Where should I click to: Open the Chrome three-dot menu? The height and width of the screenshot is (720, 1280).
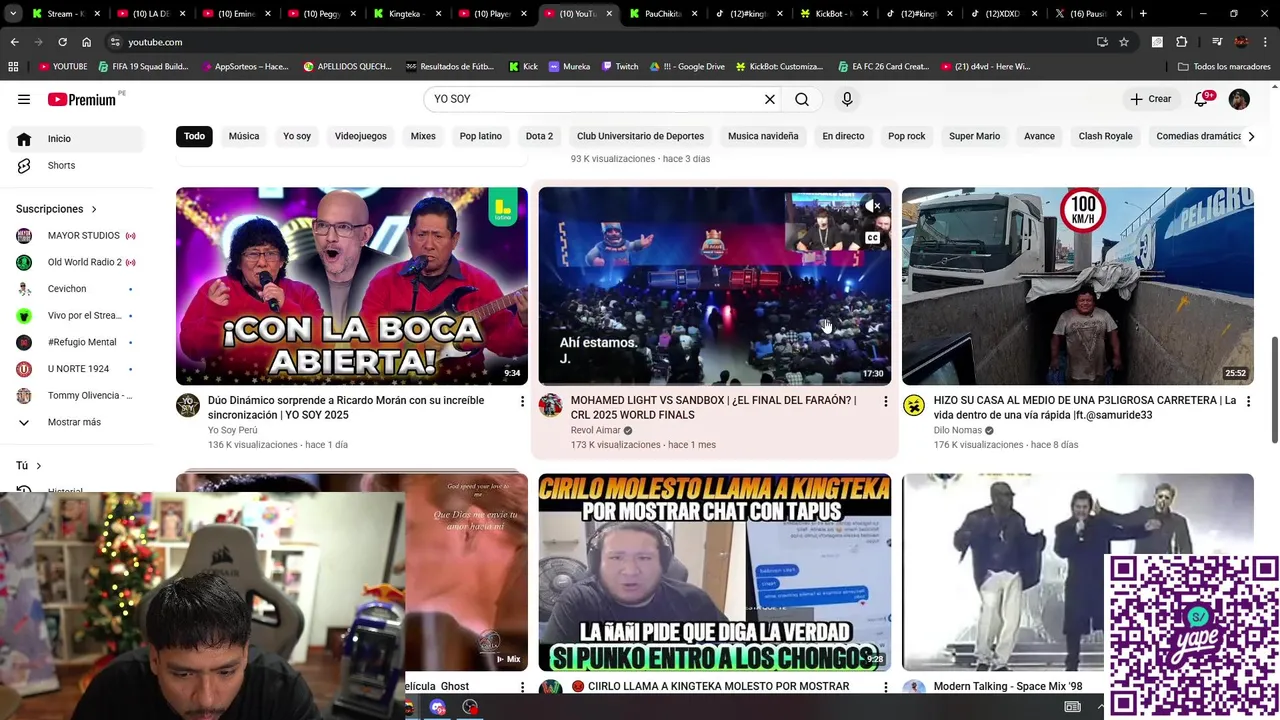pyautogui.click(x=1266, y=42)
